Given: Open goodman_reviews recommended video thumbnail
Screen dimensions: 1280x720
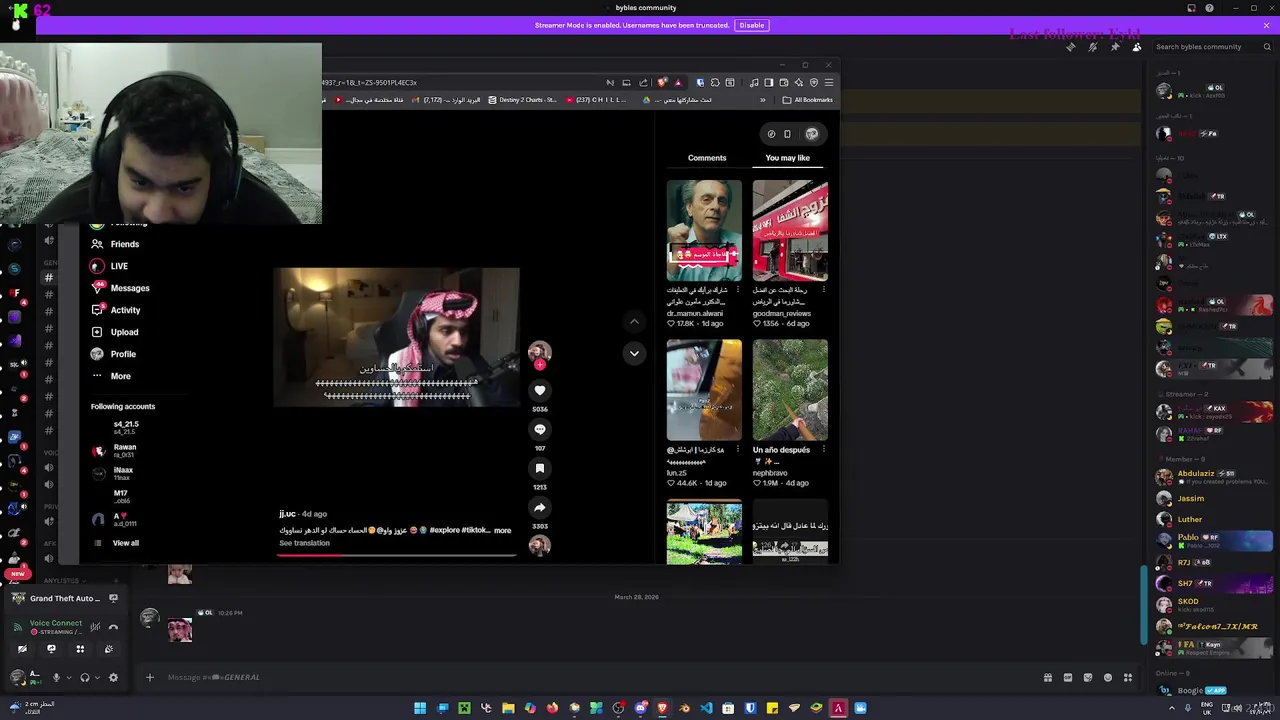Looking at the screenshot, I should pyautogui.click(x=790, y=230).
